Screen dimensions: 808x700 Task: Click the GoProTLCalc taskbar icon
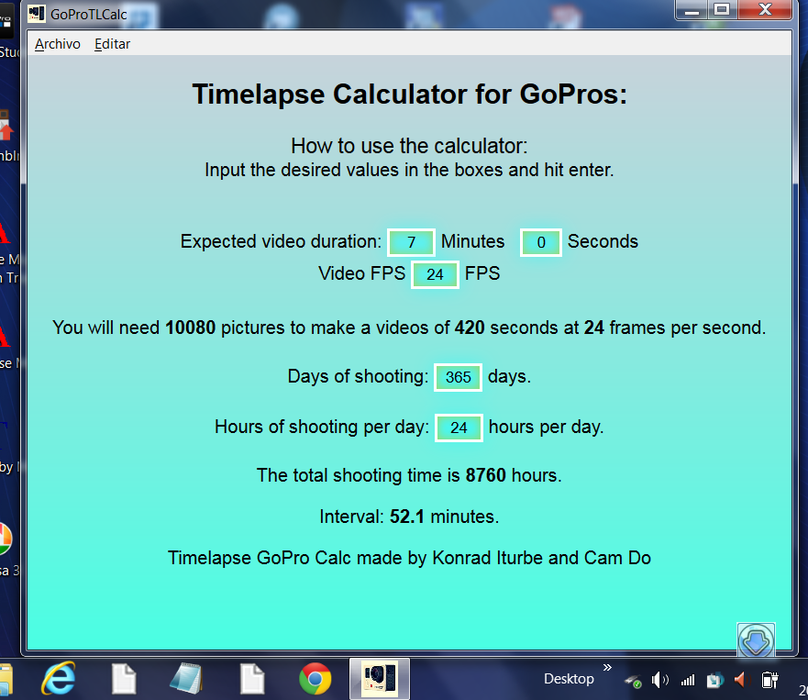point(379,679)
